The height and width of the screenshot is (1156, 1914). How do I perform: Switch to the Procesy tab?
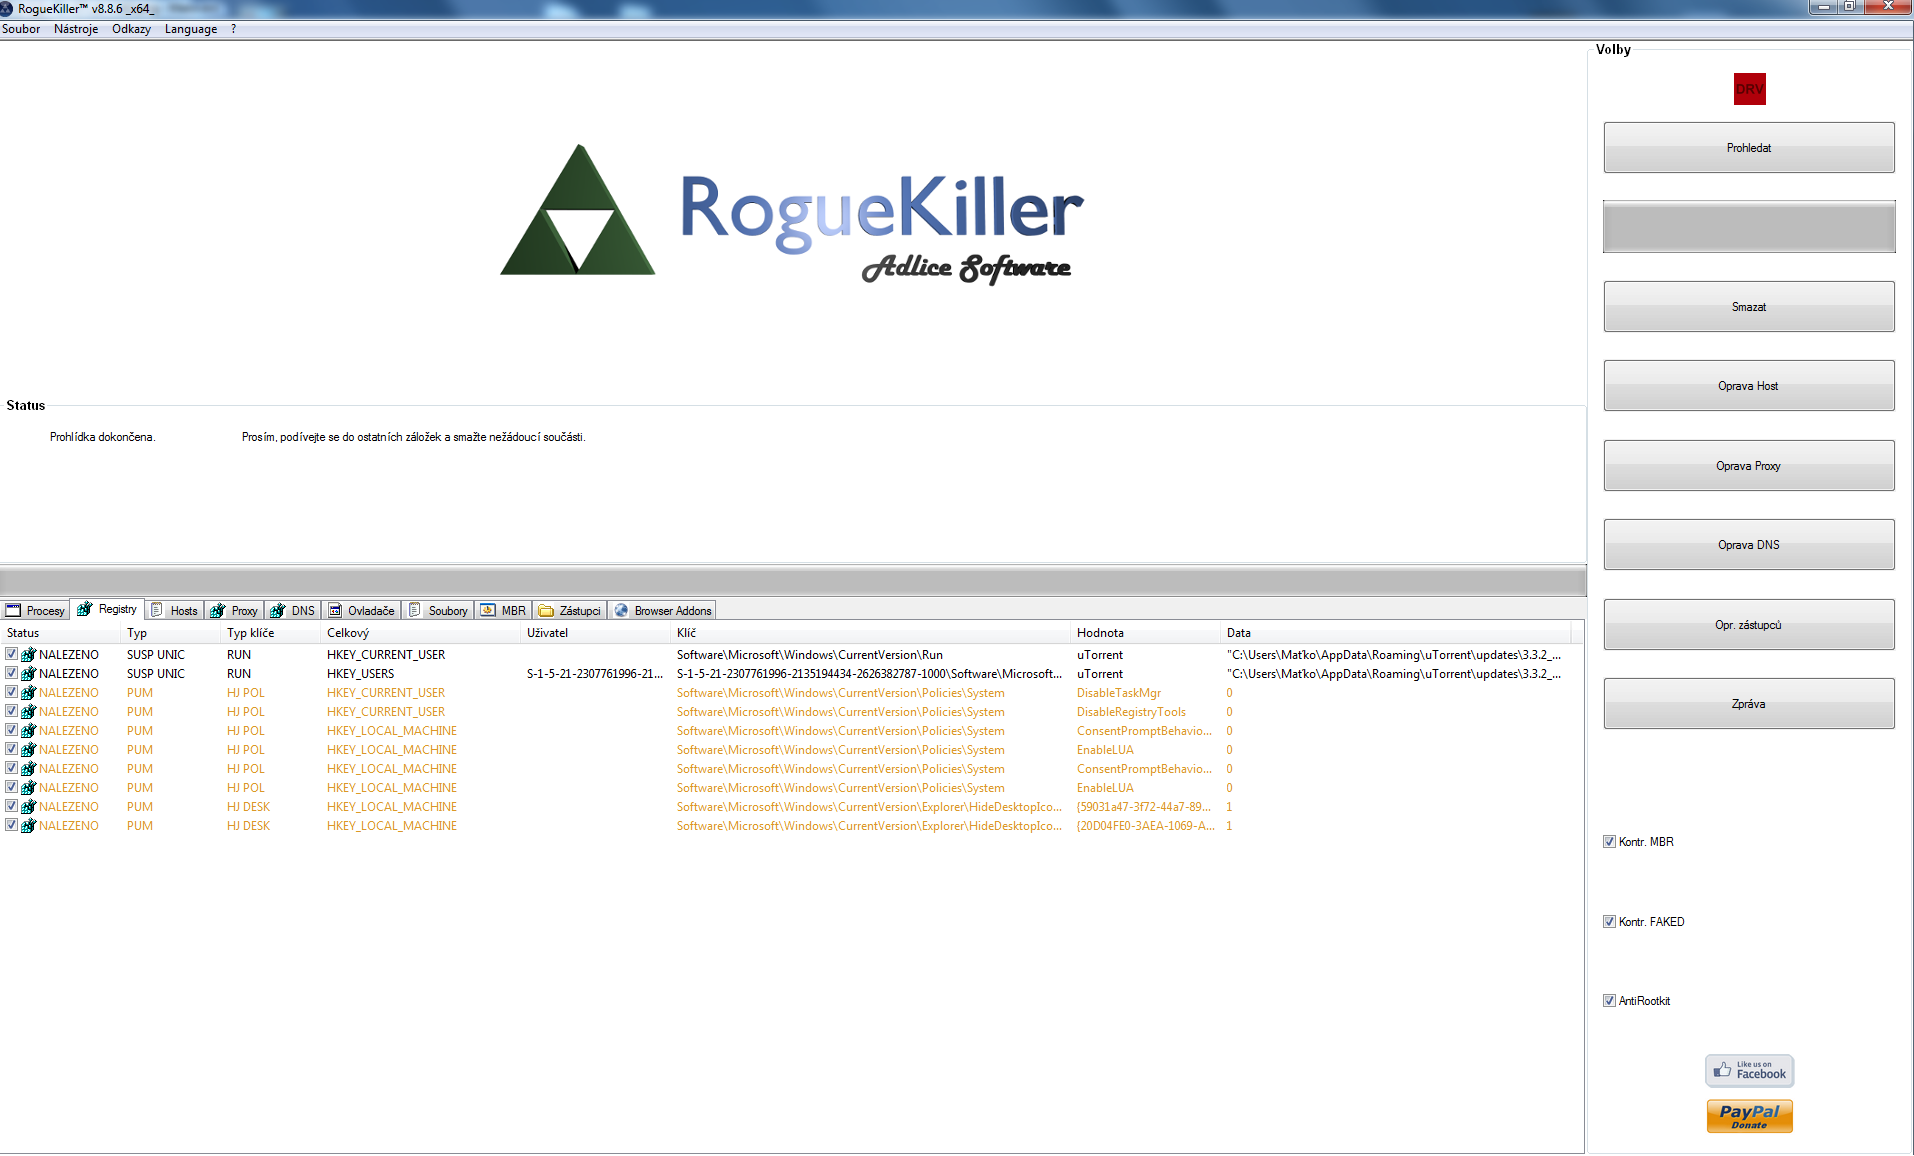[36, 611]
